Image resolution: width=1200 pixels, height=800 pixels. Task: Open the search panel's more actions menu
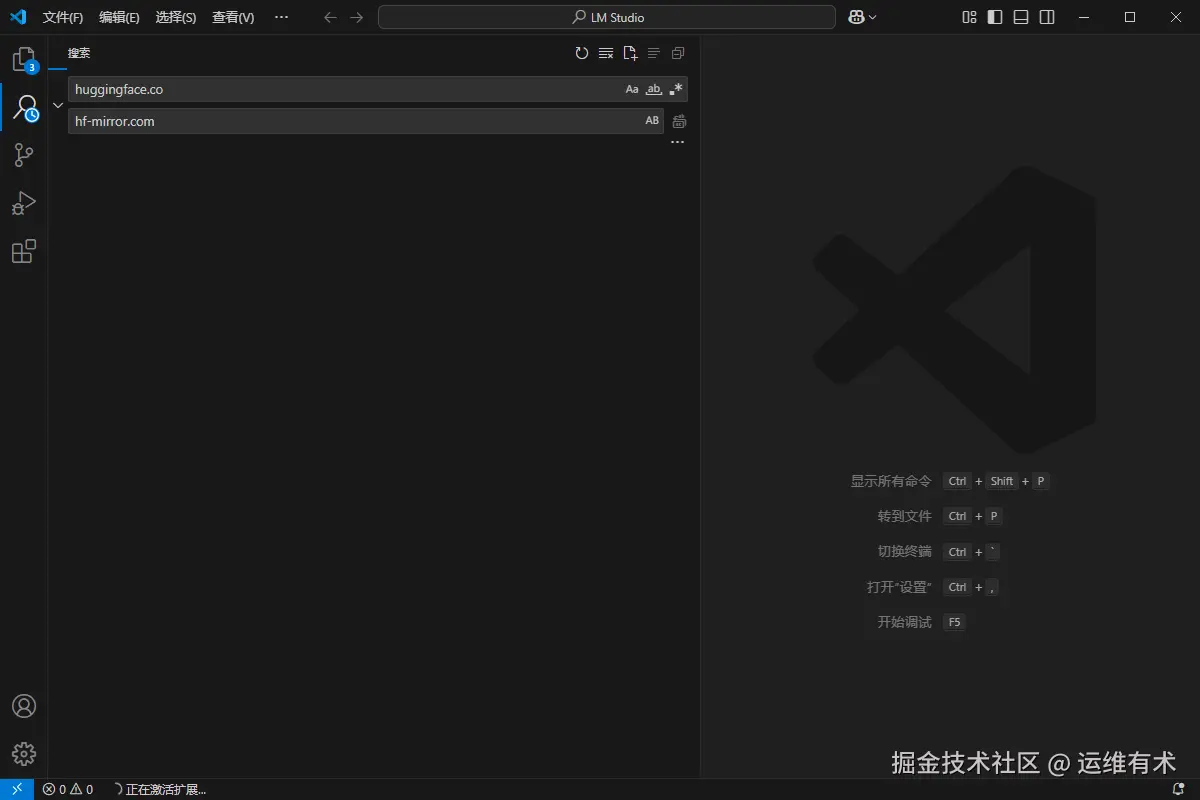(677, 141)
